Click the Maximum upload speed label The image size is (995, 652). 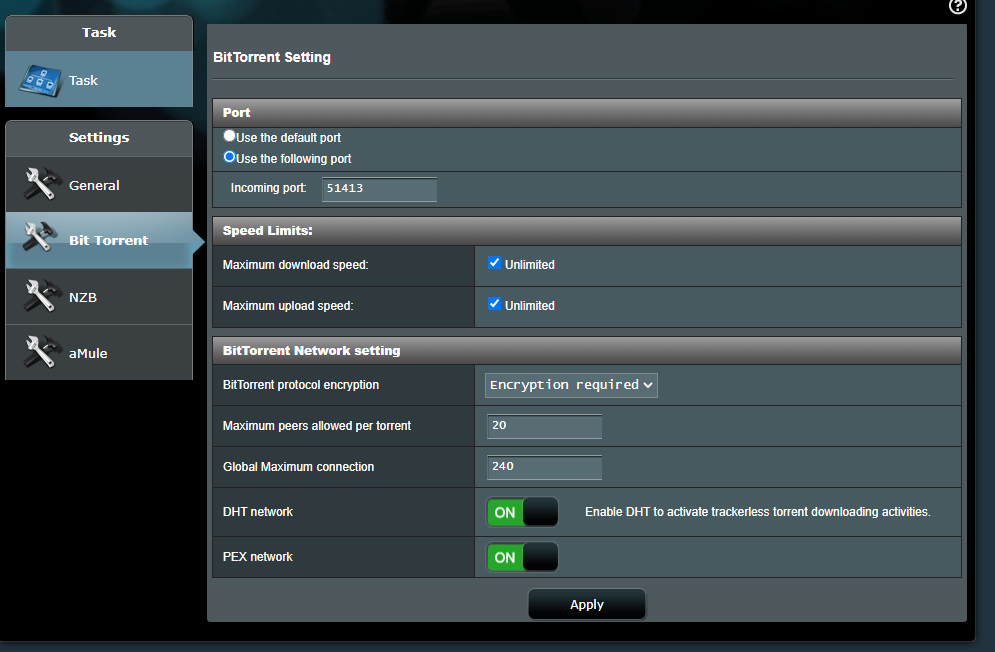288,306
